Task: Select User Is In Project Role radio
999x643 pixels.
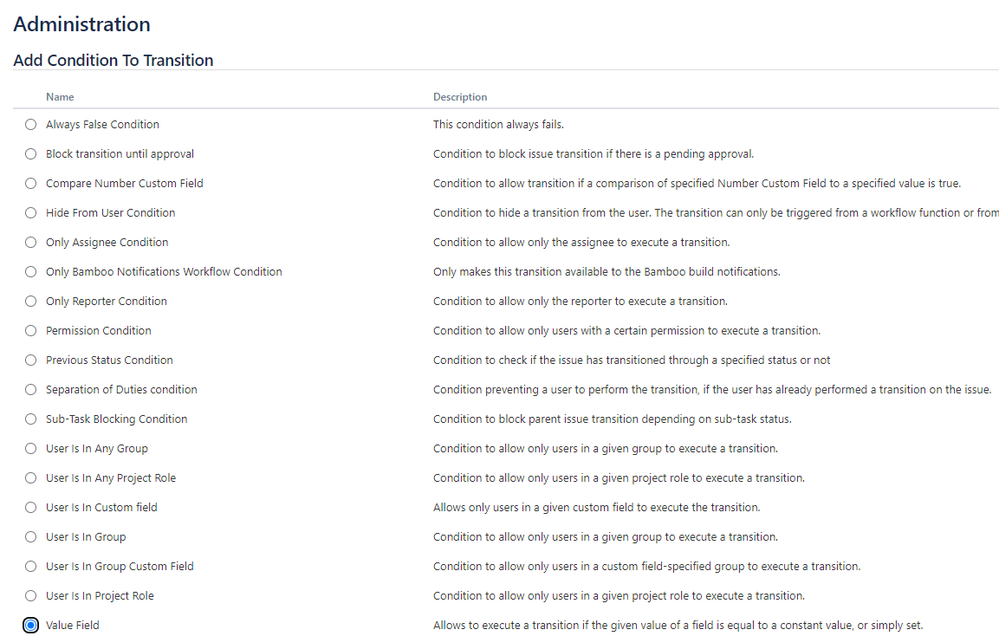Action: coord(31,596)
